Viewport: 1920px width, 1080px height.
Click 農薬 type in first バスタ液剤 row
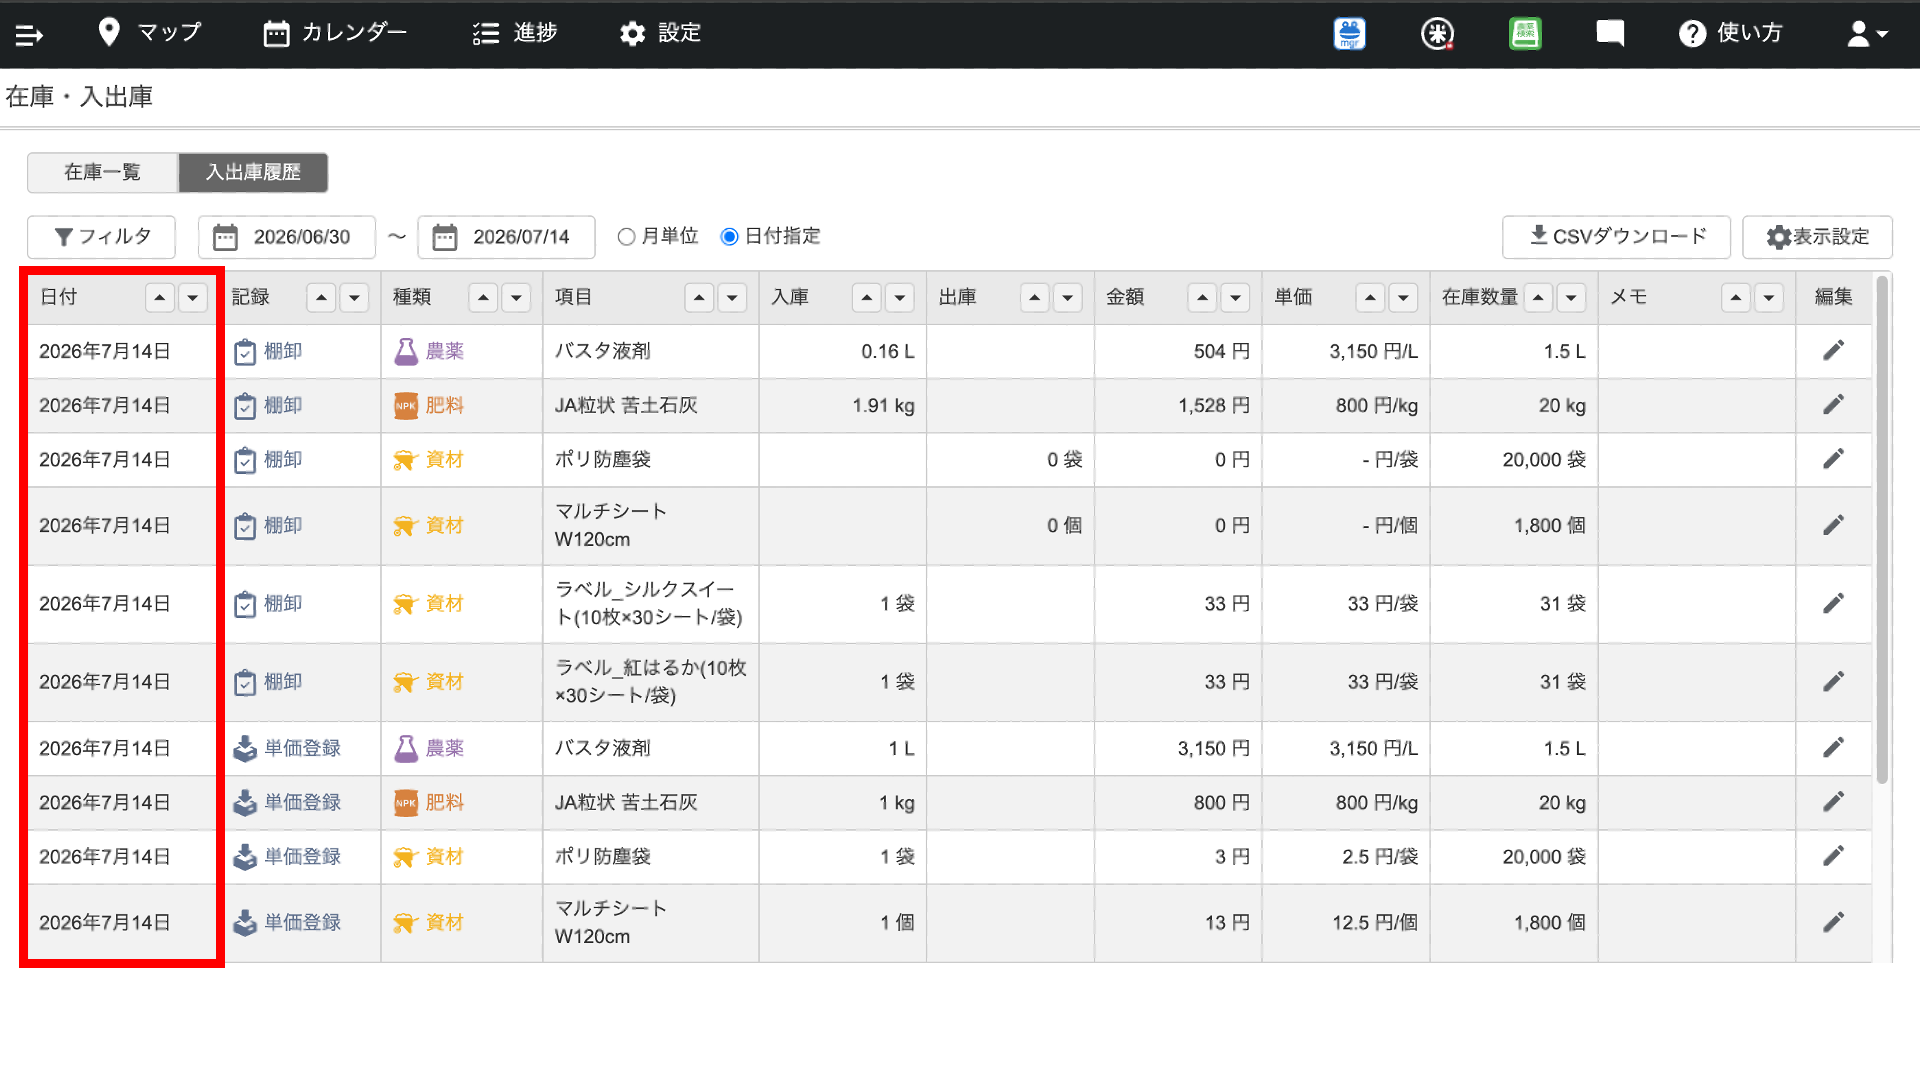pyautogui.click(x=429, y=351)
